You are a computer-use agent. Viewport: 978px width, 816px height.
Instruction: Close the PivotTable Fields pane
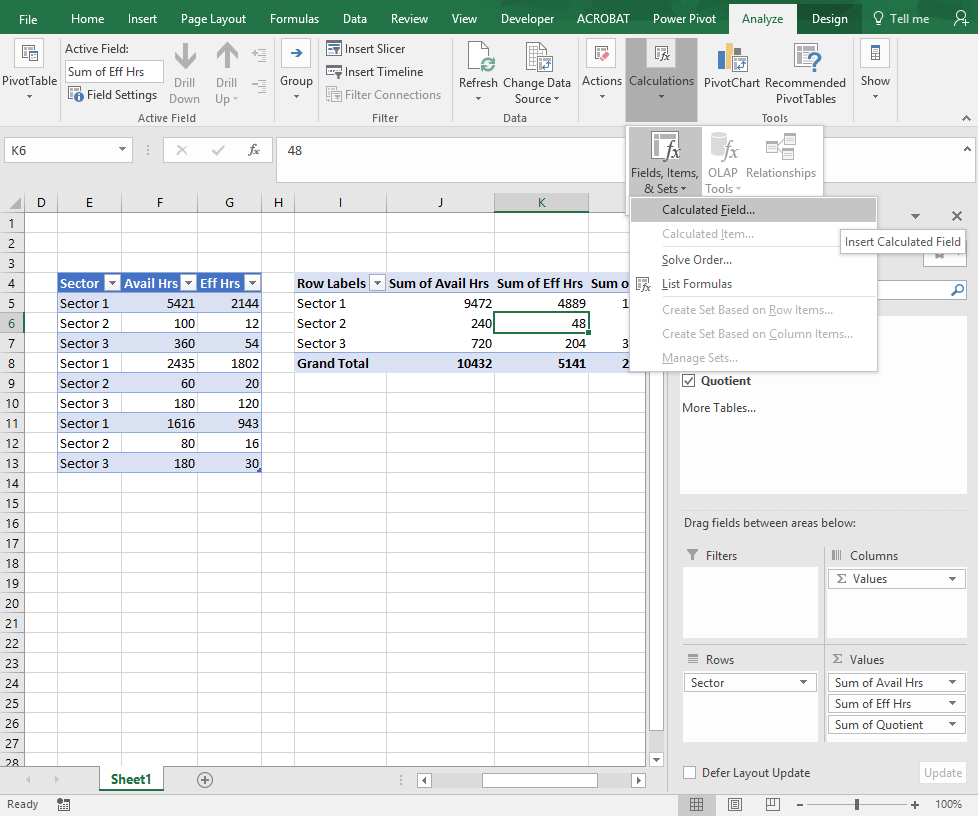957,216
